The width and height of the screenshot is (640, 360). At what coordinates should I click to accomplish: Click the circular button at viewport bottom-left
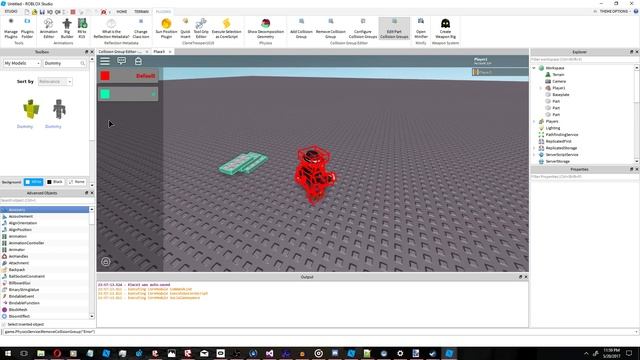tap(106, 262)
